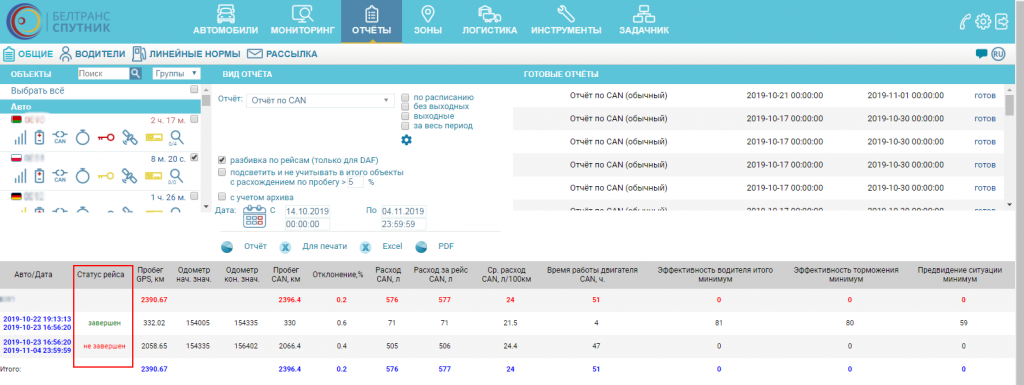Enable the выходные checkbox
The image size is (1024, 385).
405,116
